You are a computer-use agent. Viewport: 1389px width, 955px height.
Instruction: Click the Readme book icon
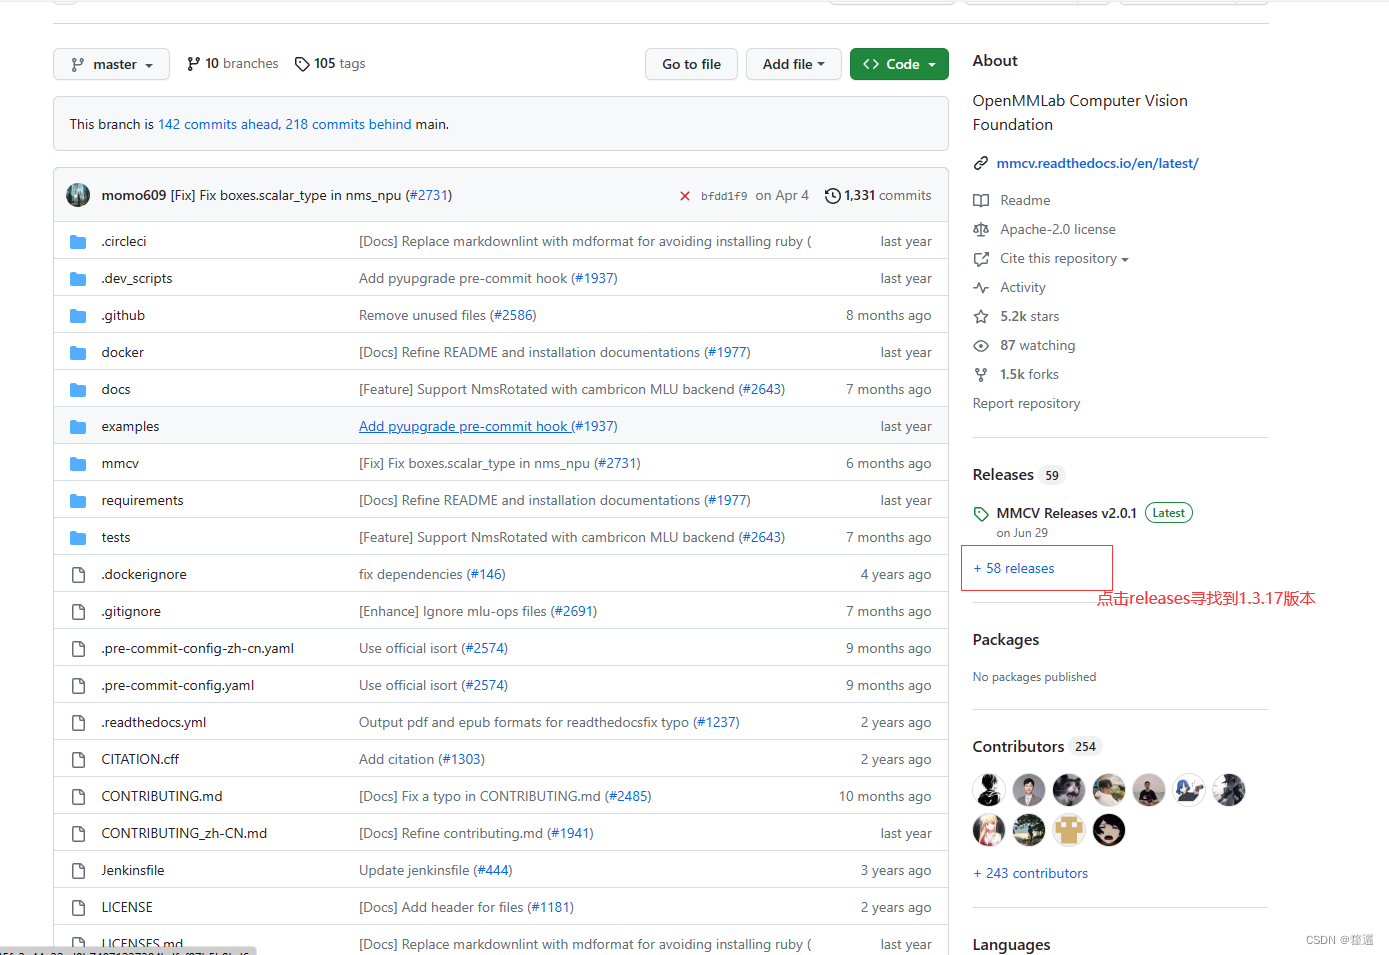(x=981, y=200)
